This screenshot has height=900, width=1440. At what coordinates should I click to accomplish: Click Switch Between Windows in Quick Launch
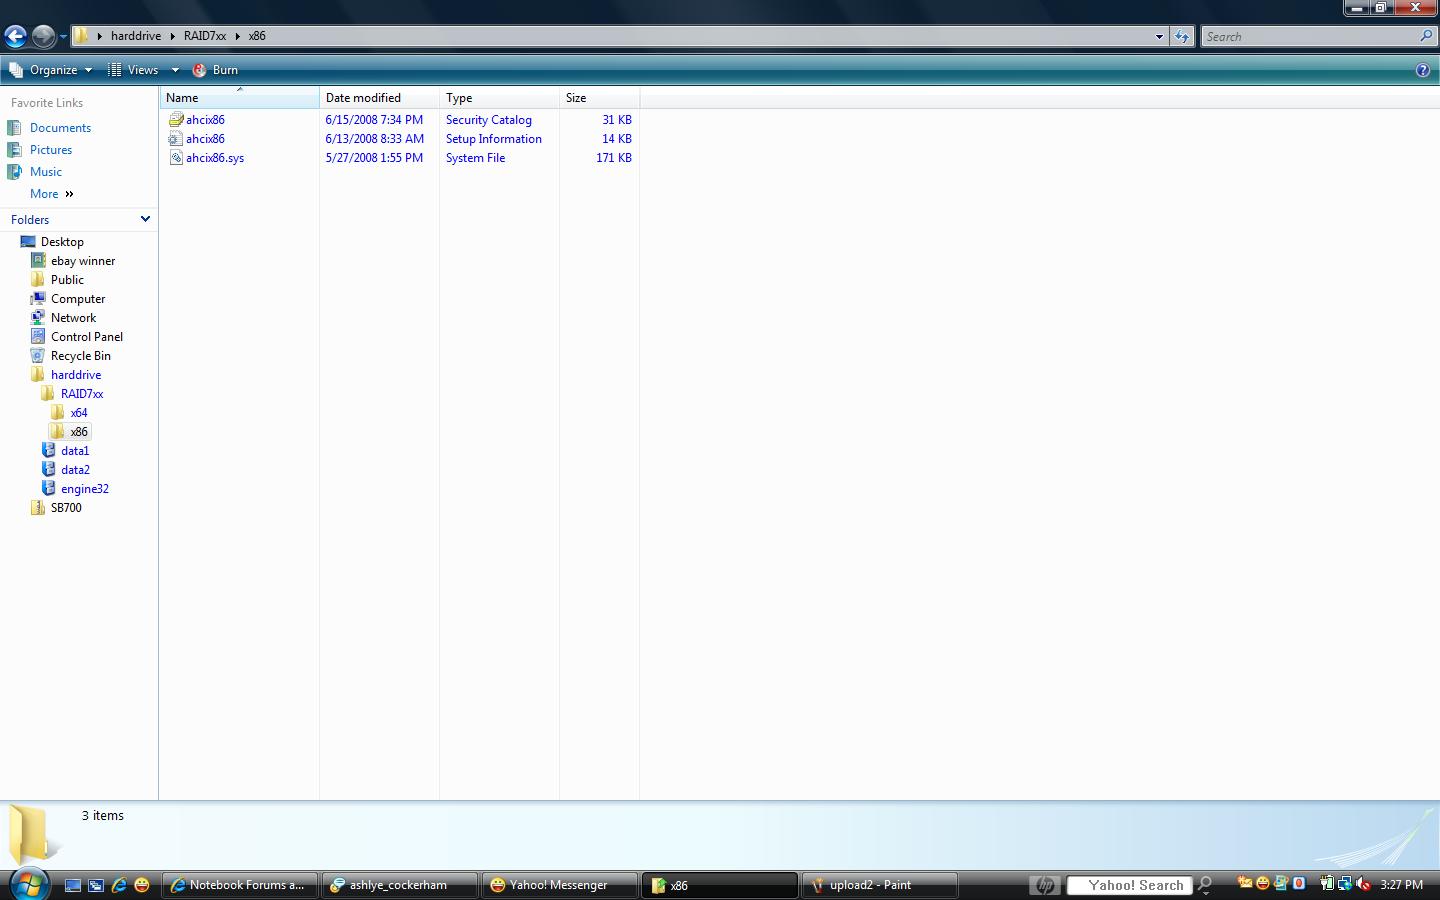[x=96, y=885]
